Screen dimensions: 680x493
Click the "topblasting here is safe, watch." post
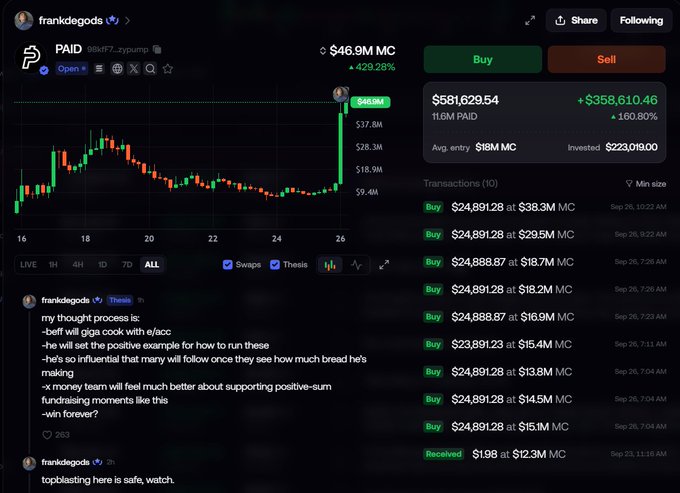click(108, 480)
